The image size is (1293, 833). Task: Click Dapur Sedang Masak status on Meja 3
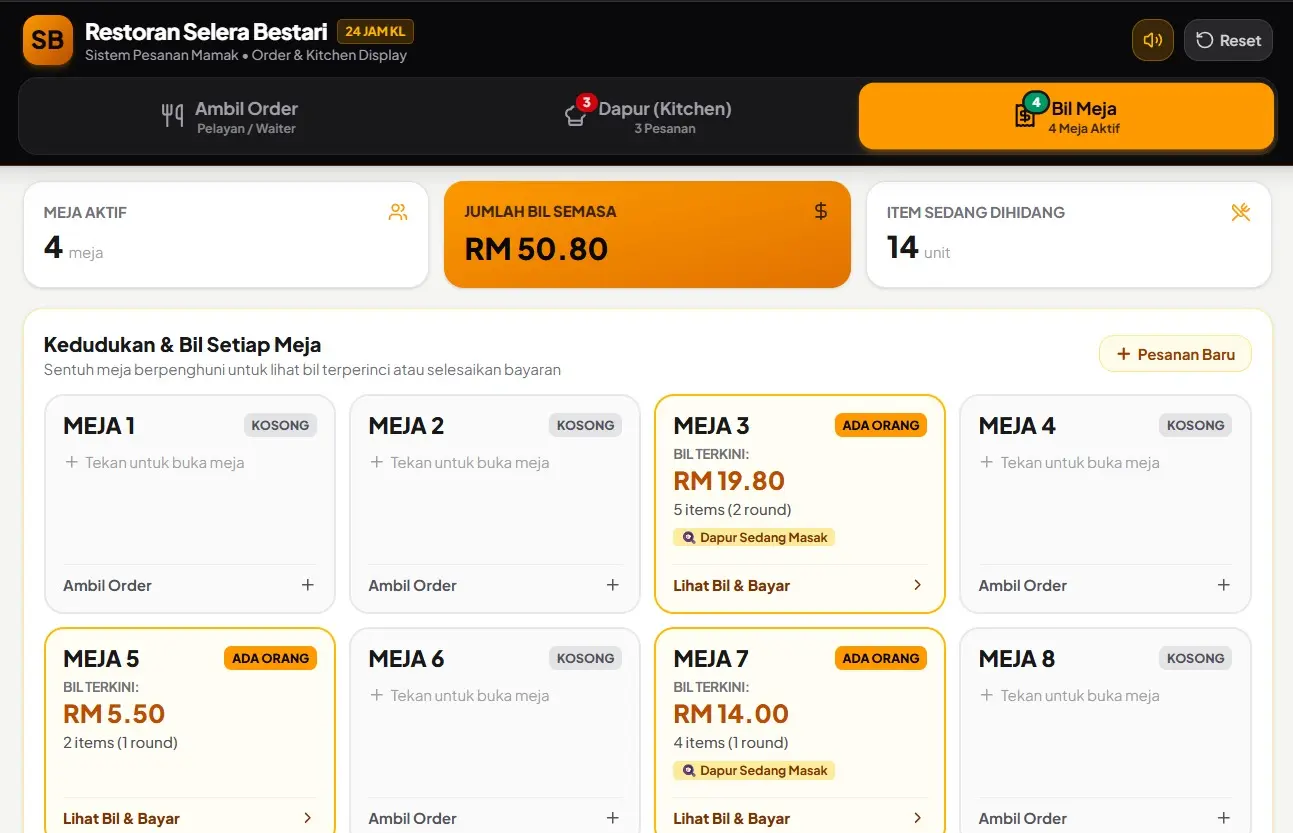click(x=754, y=537)
